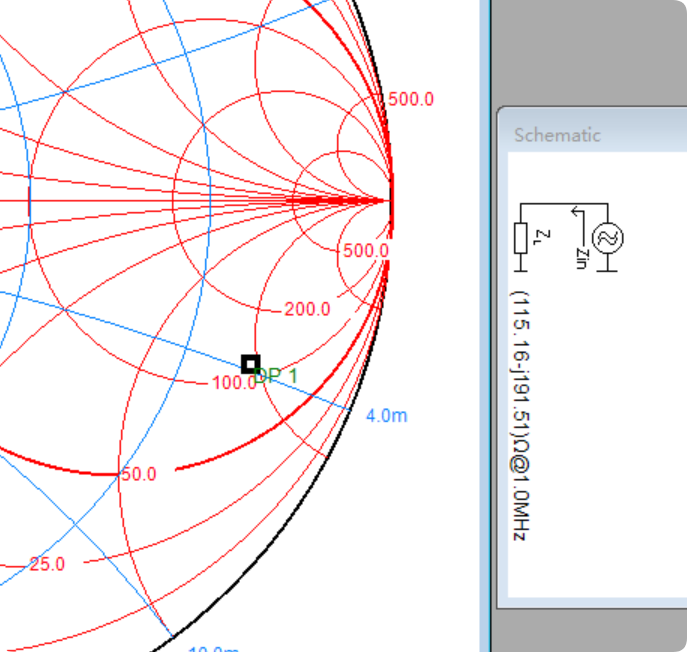The height and width of the screenshot is (652, 687).
Task: Click the gray background above the Schematic panel
Action: point(590,50)
